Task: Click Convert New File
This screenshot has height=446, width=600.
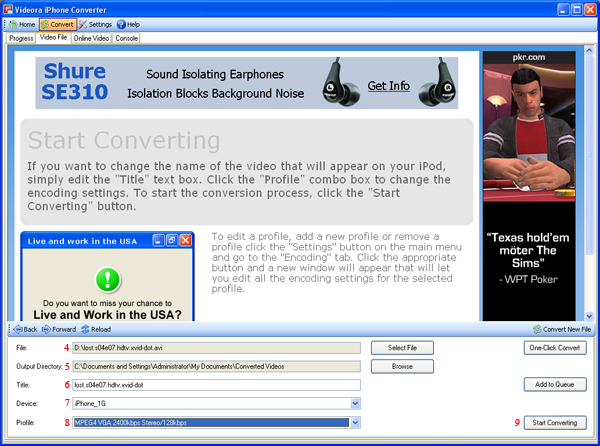Action: pyautogui.click(x=562, y=329)
